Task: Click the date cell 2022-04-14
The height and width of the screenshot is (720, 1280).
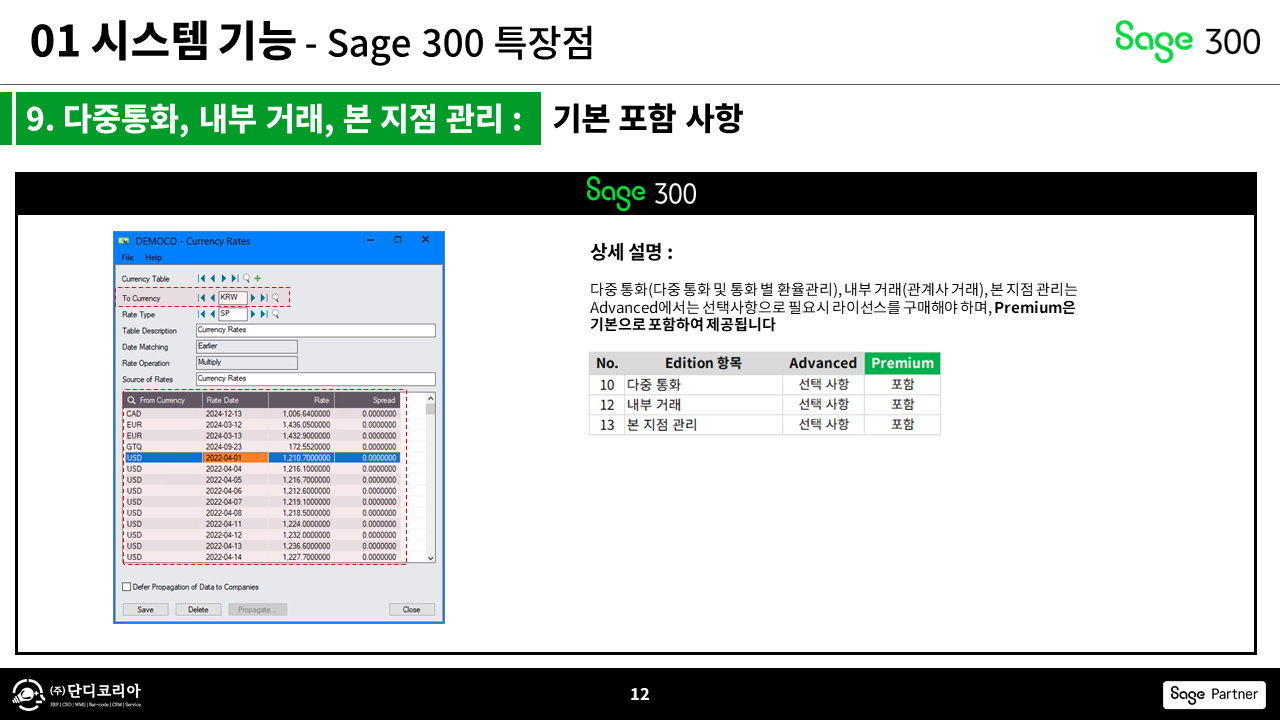Action: (235, 557)
